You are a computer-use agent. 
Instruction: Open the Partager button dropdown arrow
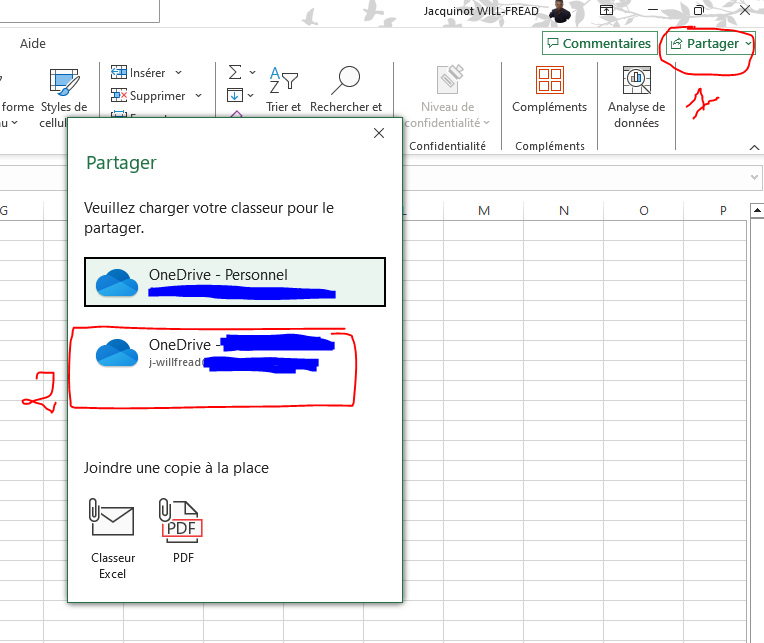pos(748,43)
